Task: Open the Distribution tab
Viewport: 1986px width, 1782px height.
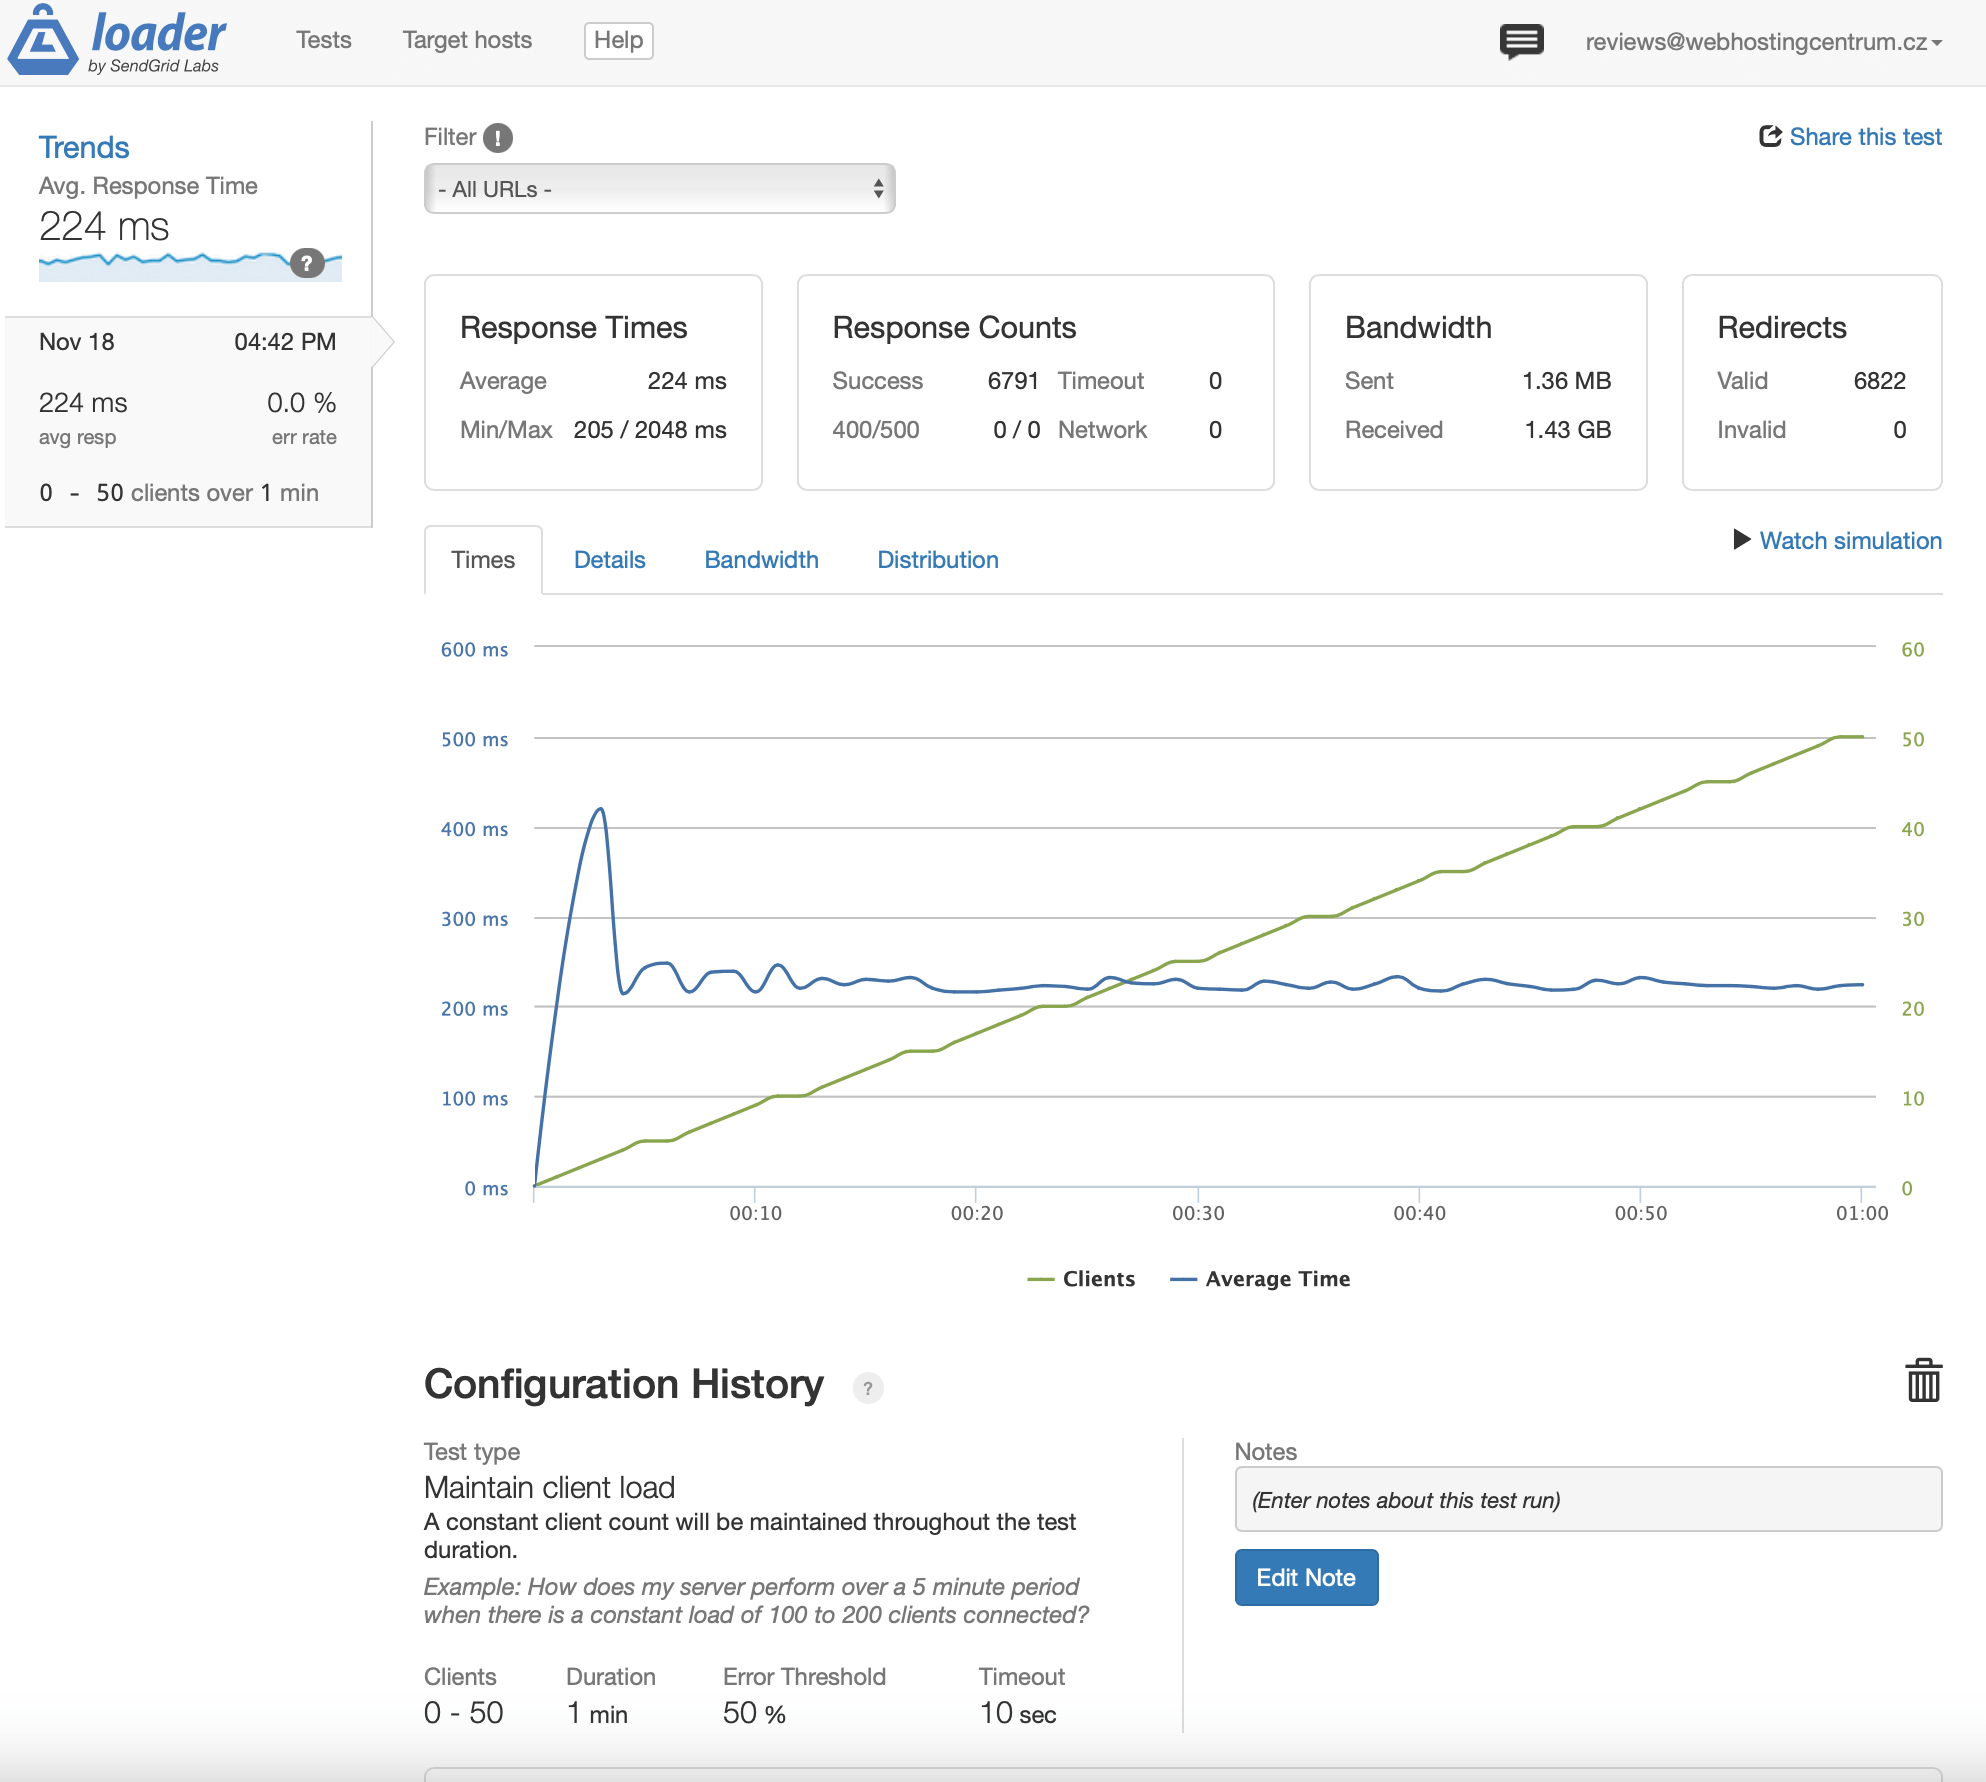Action: 937,560
